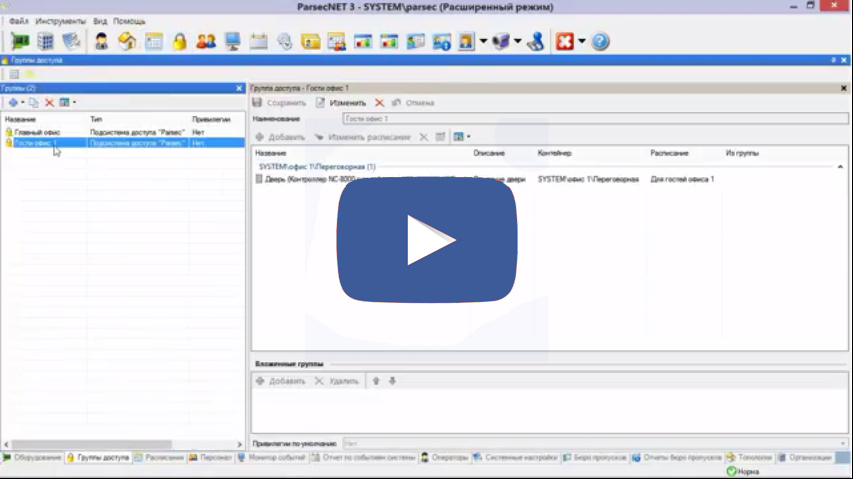Open the Файл menu
This screenshot has width=853, height=479.
[18, 21]
